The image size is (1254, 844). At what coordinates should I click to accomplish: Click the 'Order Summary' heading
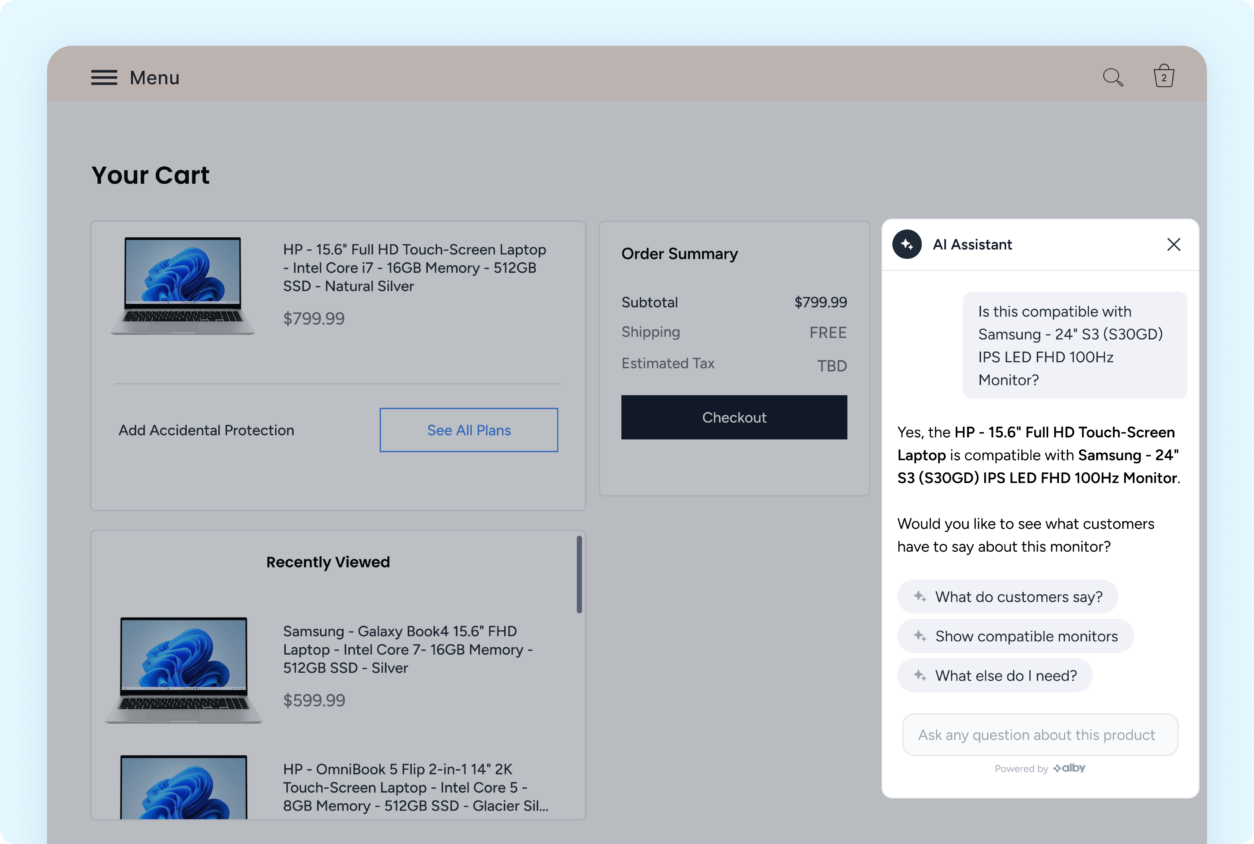point(680,254)
